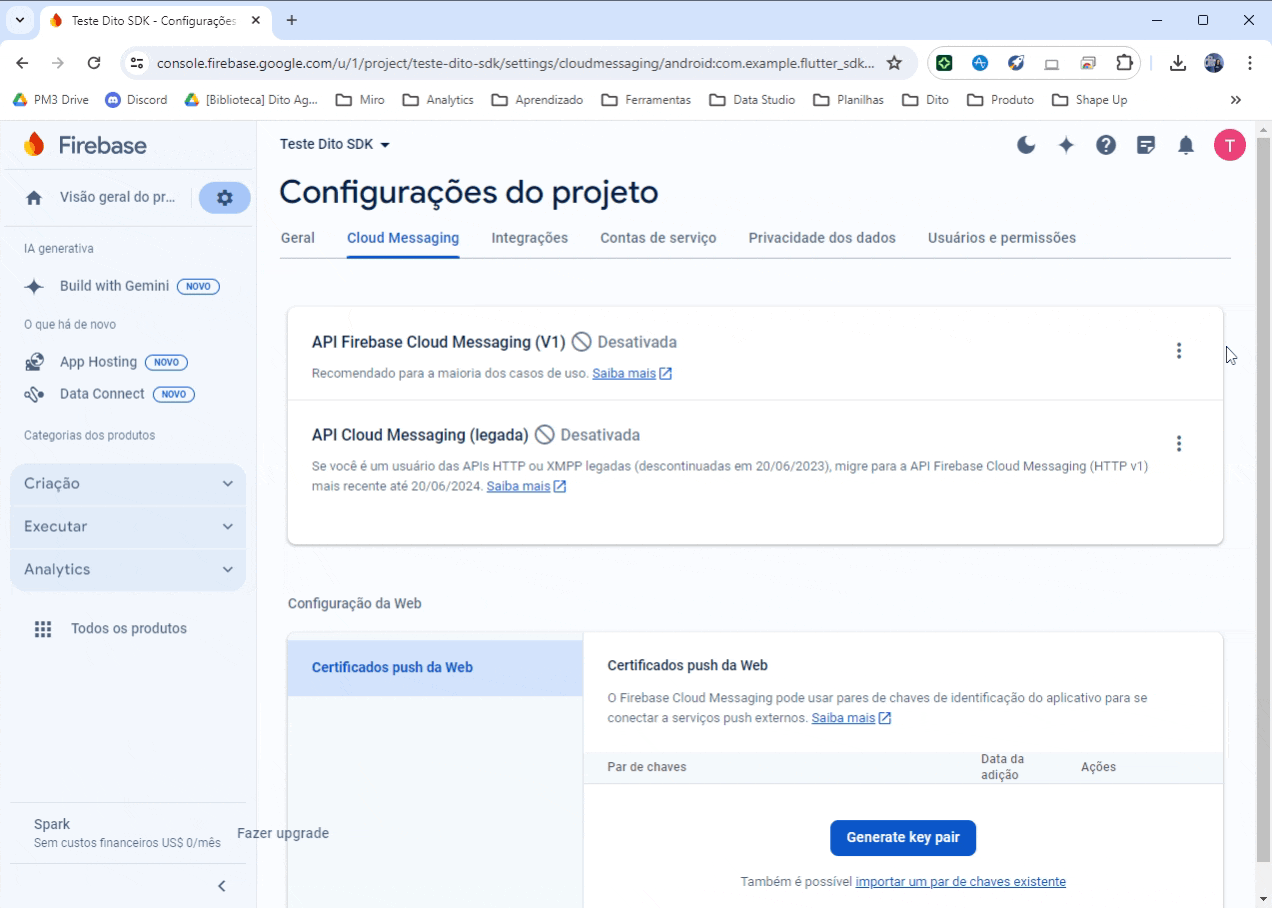This screenshot has height=908, width=1272.
Task: Go to Visão geral do projeto home
Action: (102, 198)
